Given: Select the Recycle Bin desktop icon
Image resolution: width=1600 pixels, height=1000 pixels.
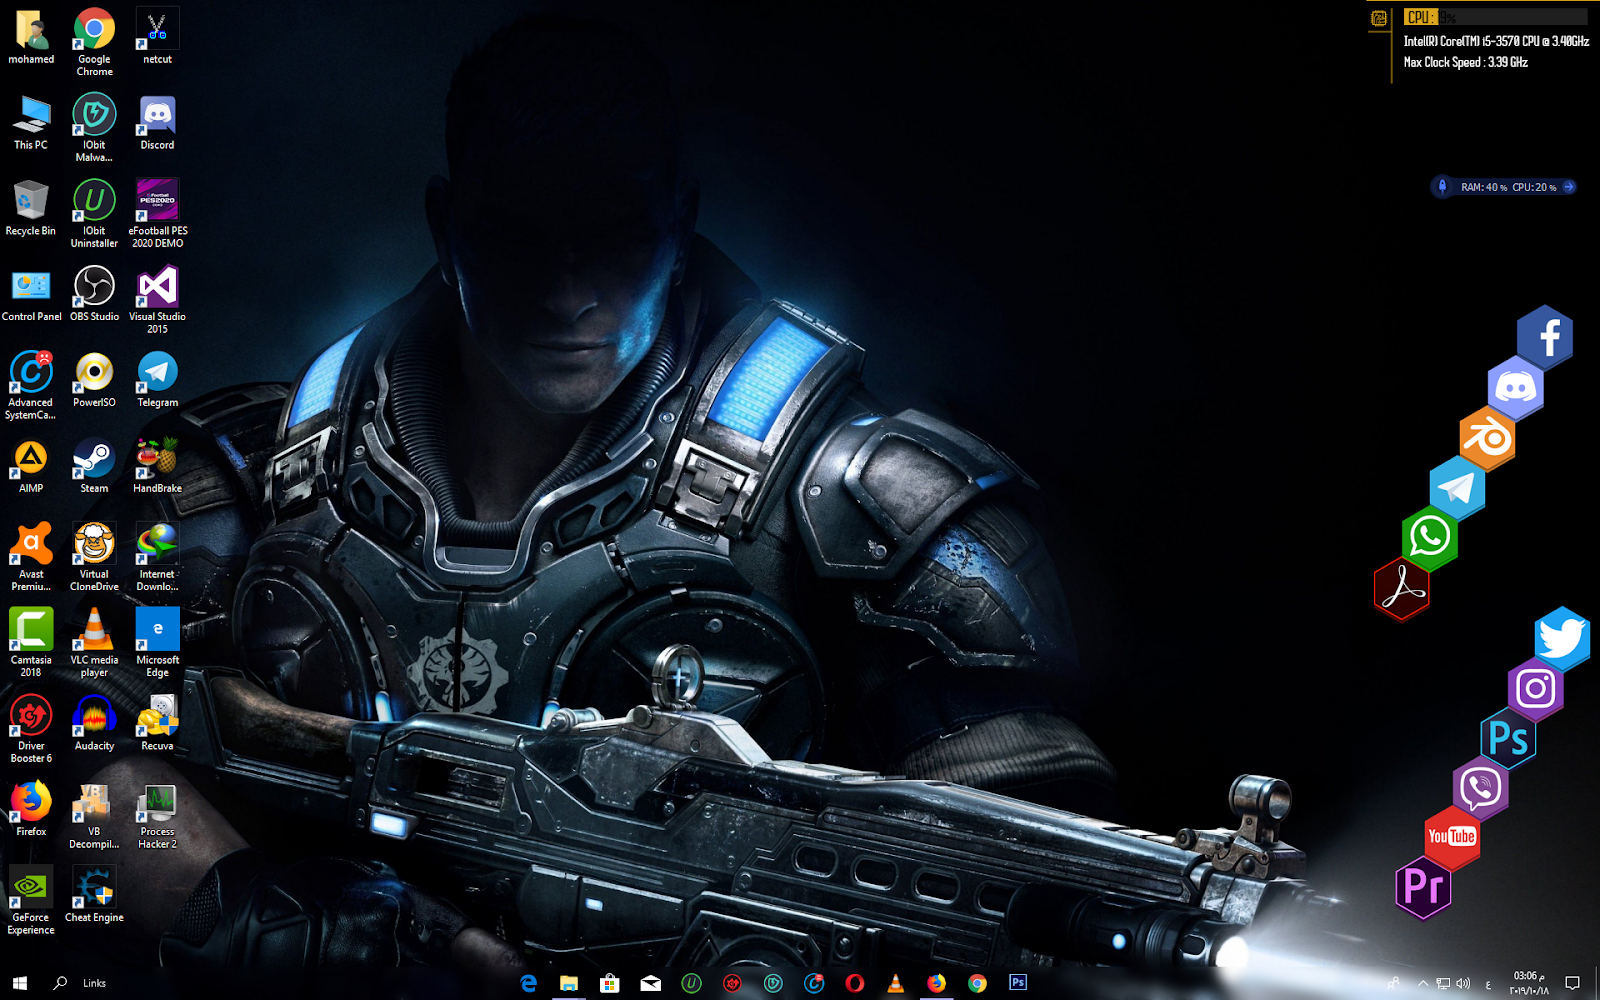Looking at the screenshot, I should (31, 209).
